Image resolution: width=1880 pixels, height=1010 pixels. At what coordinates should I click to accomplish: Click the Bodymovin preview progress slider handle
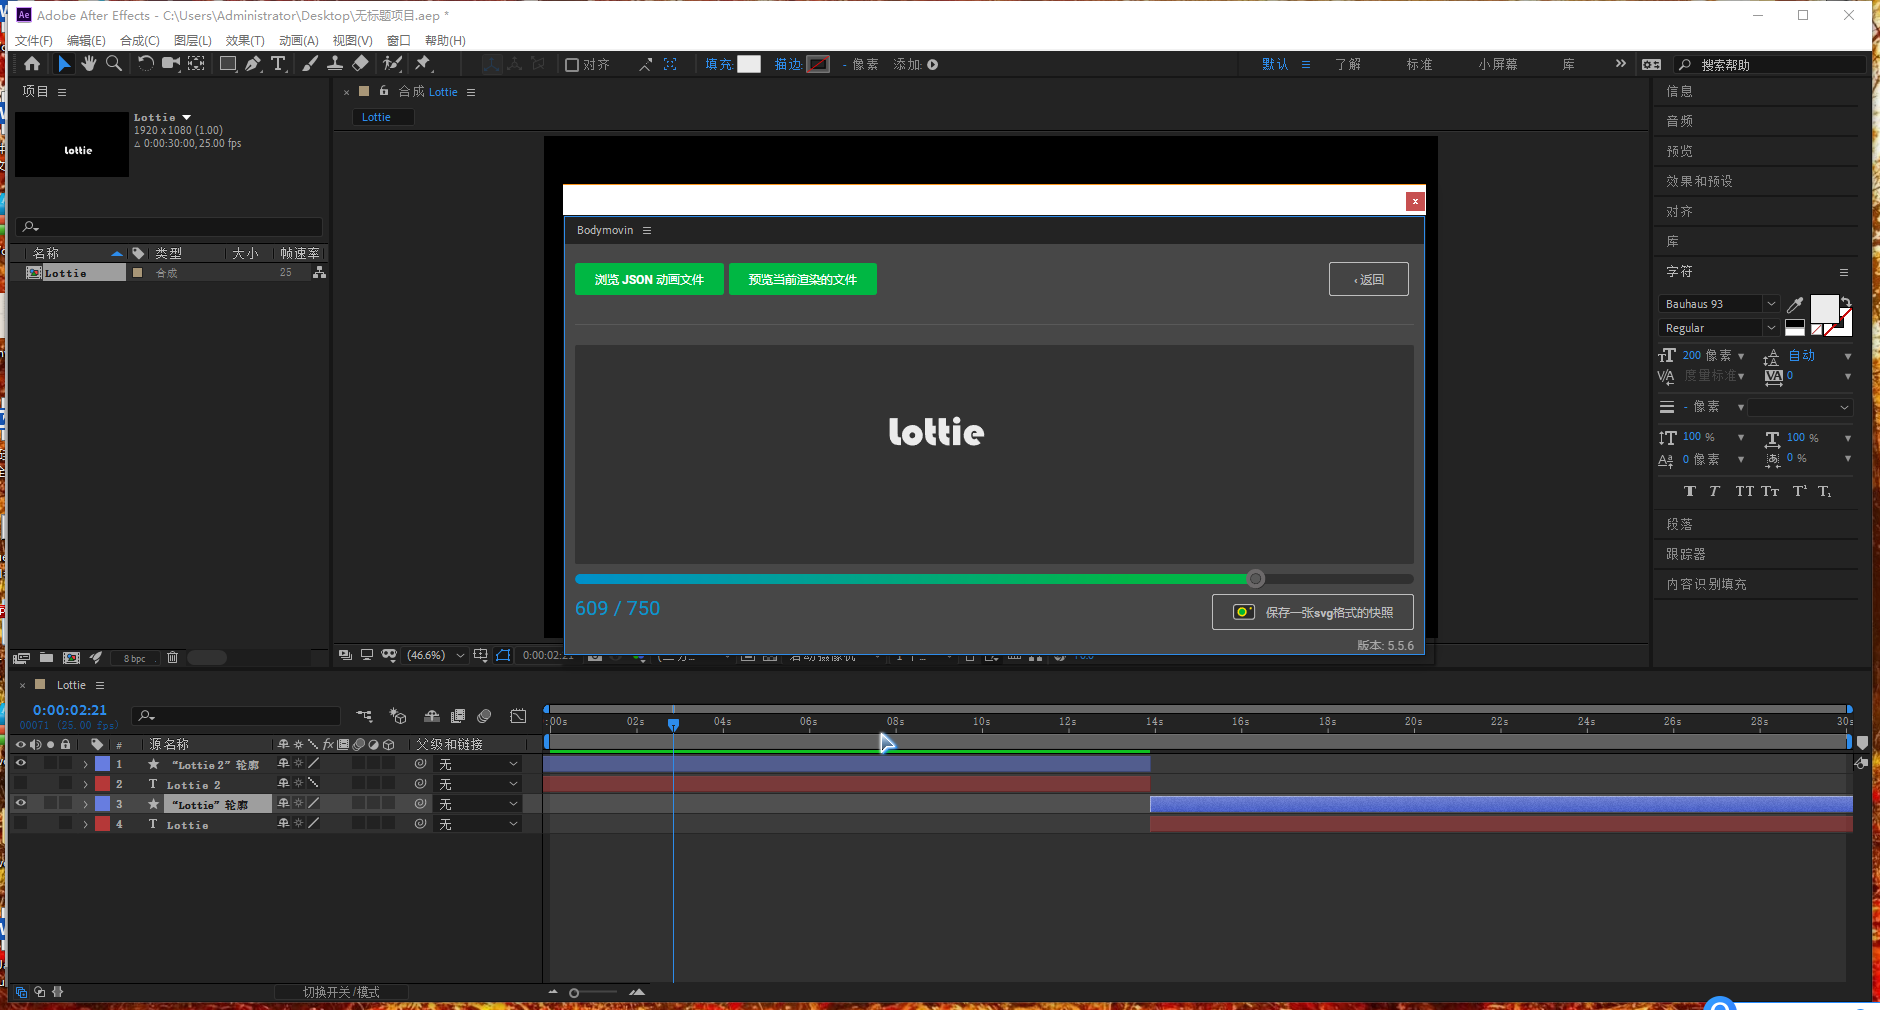point(1256,578)
